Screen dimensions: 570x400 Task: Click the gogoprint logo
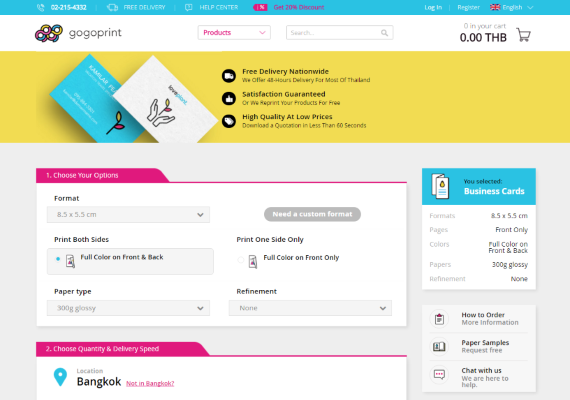(78, 33)
